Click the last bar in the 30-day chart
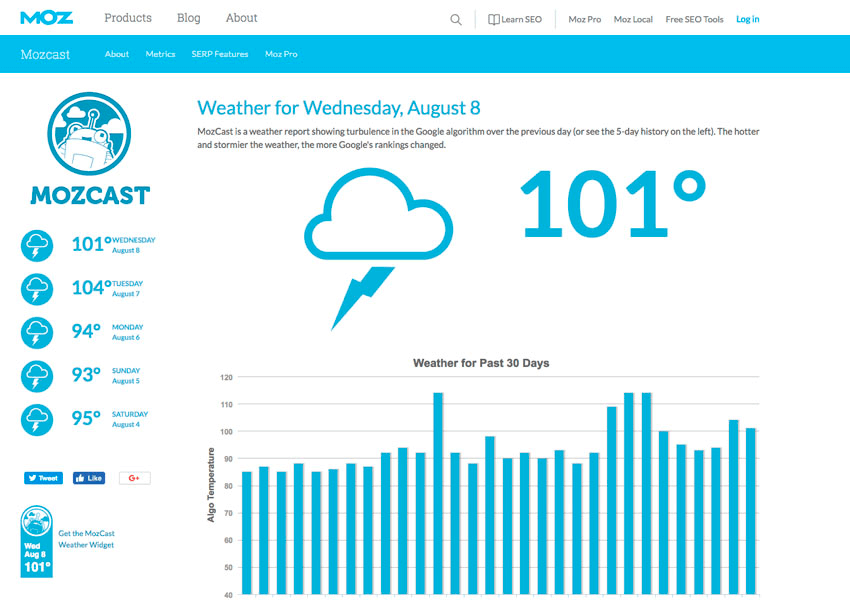The height and width of the screenshot is (611, 850). 751,511
